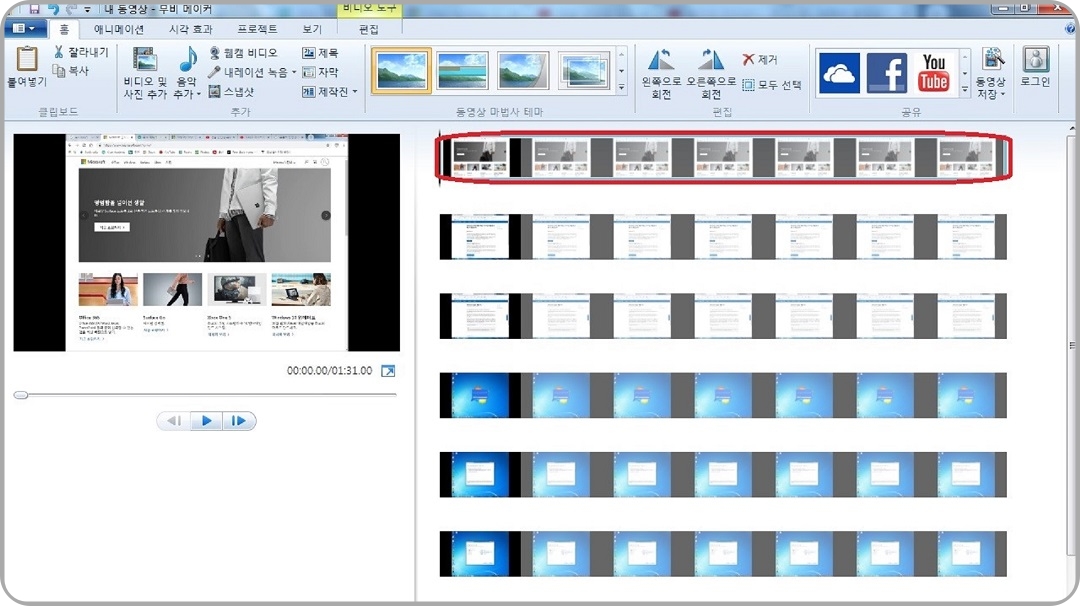
Task: Expand AutoMovie themes gallery
Action: (x=621, y=87)
